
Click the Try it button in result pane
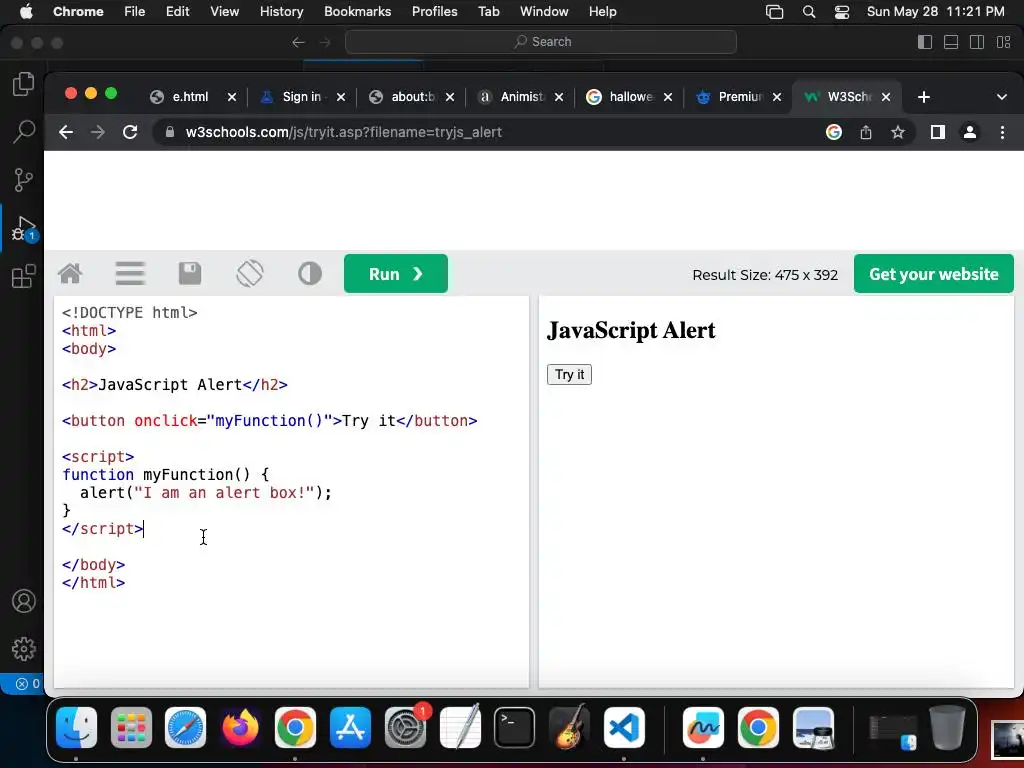(x=569, y=374)
